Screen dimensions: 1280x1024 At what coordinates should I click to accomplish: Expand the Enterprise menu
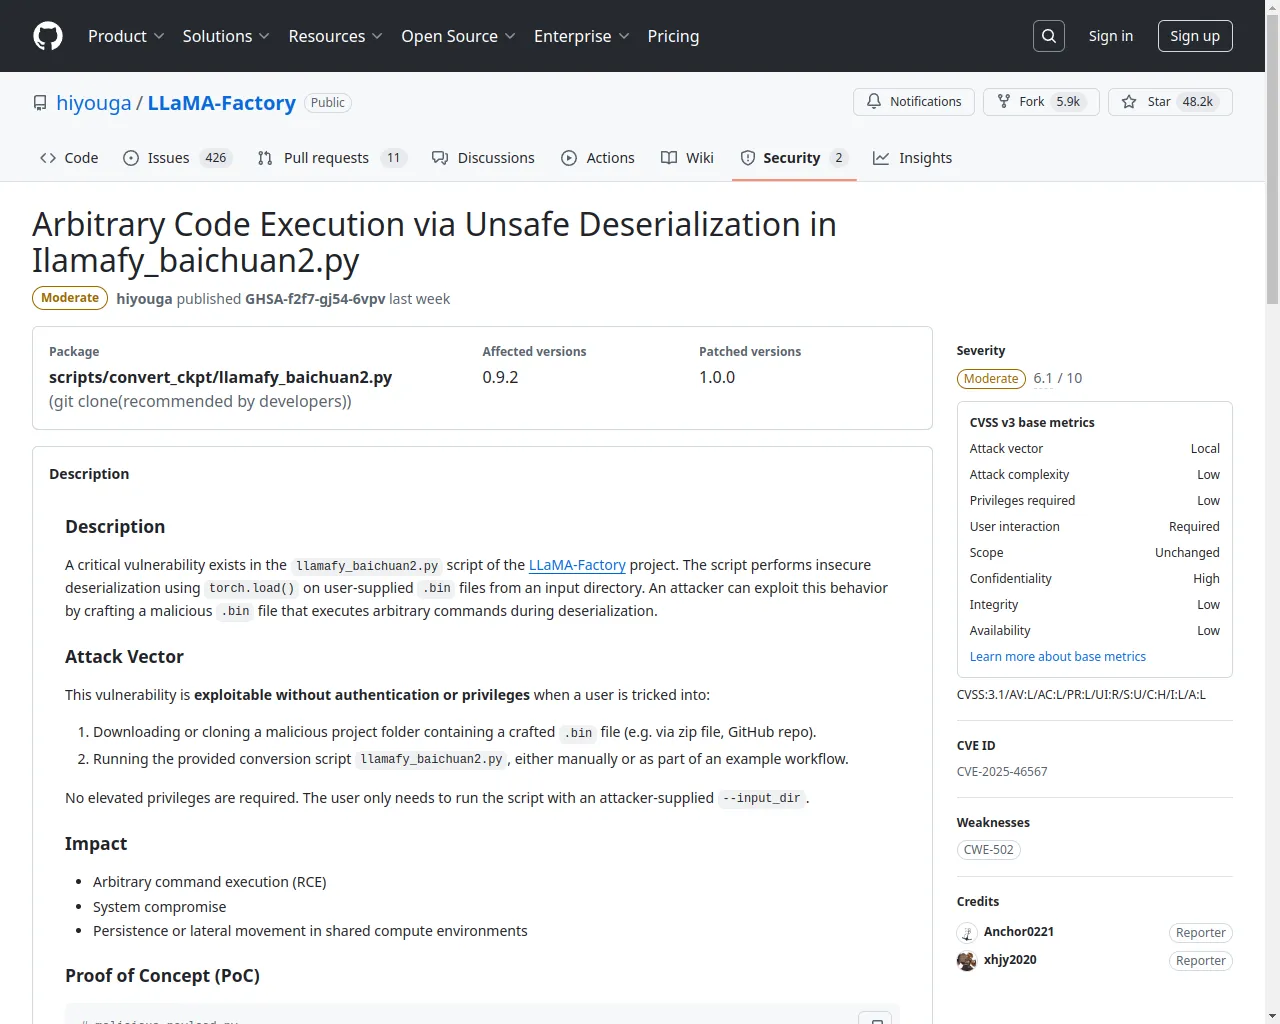(x=581, y=36)
